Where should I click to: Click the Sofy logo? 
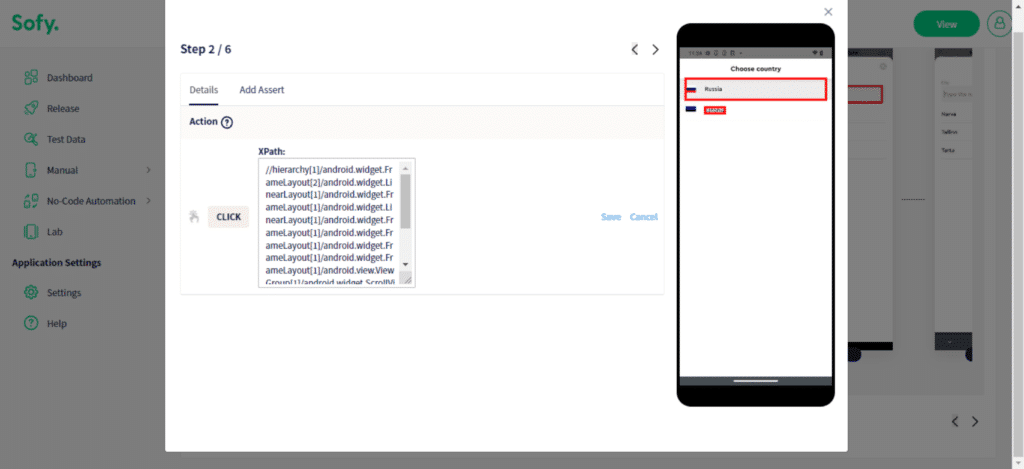[35, 23]
